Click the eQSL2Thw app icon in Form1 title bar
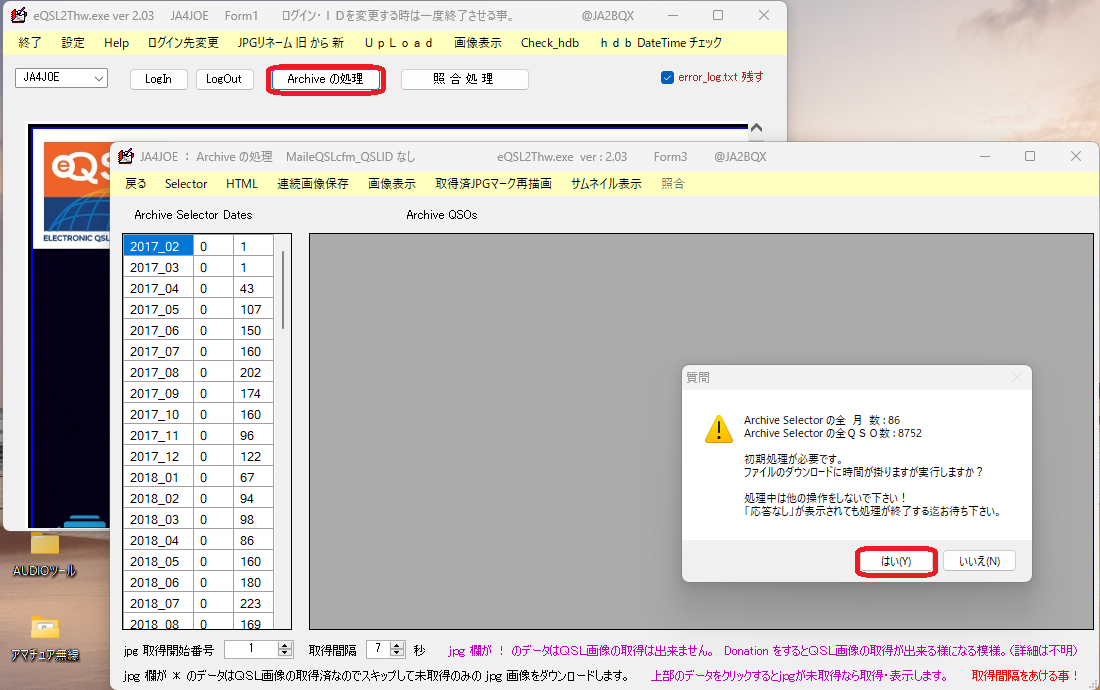The height and width of the screenshot is (690, 1100). tap(19, 15)
